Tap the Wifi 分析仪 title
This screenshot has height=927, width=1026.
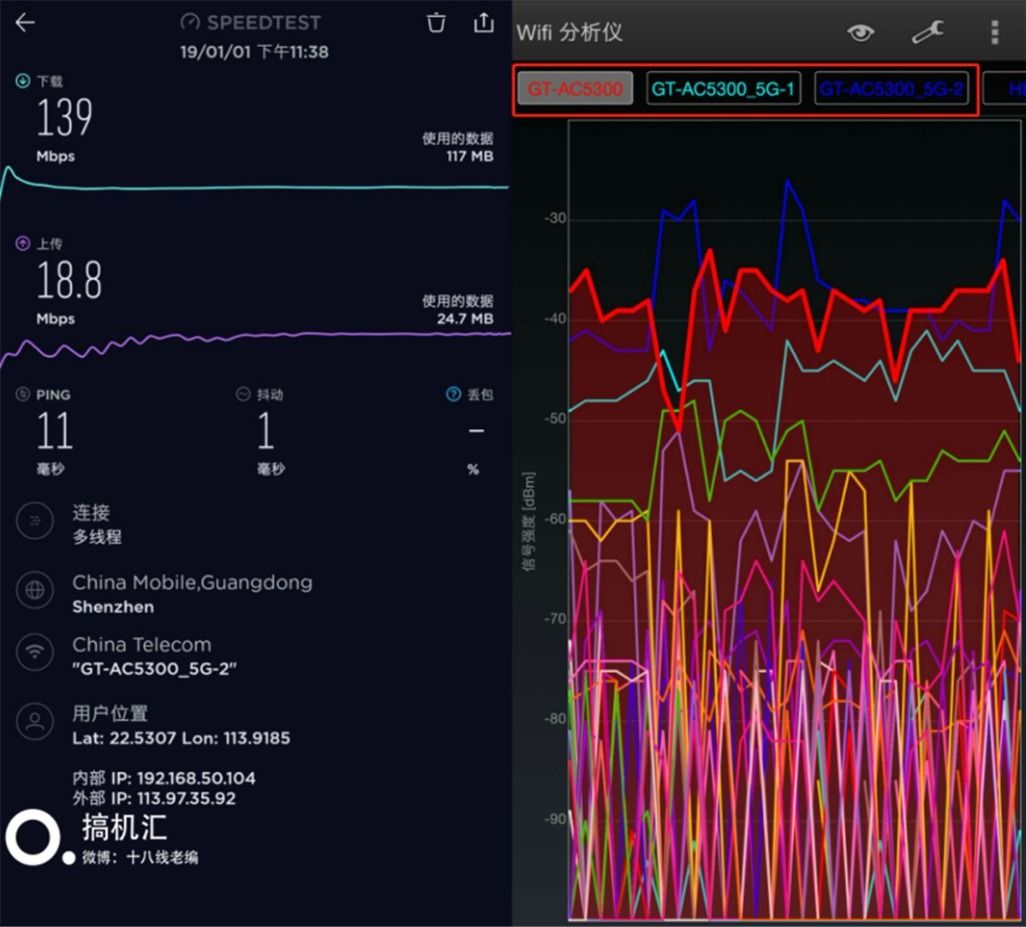tap(569, 31)
